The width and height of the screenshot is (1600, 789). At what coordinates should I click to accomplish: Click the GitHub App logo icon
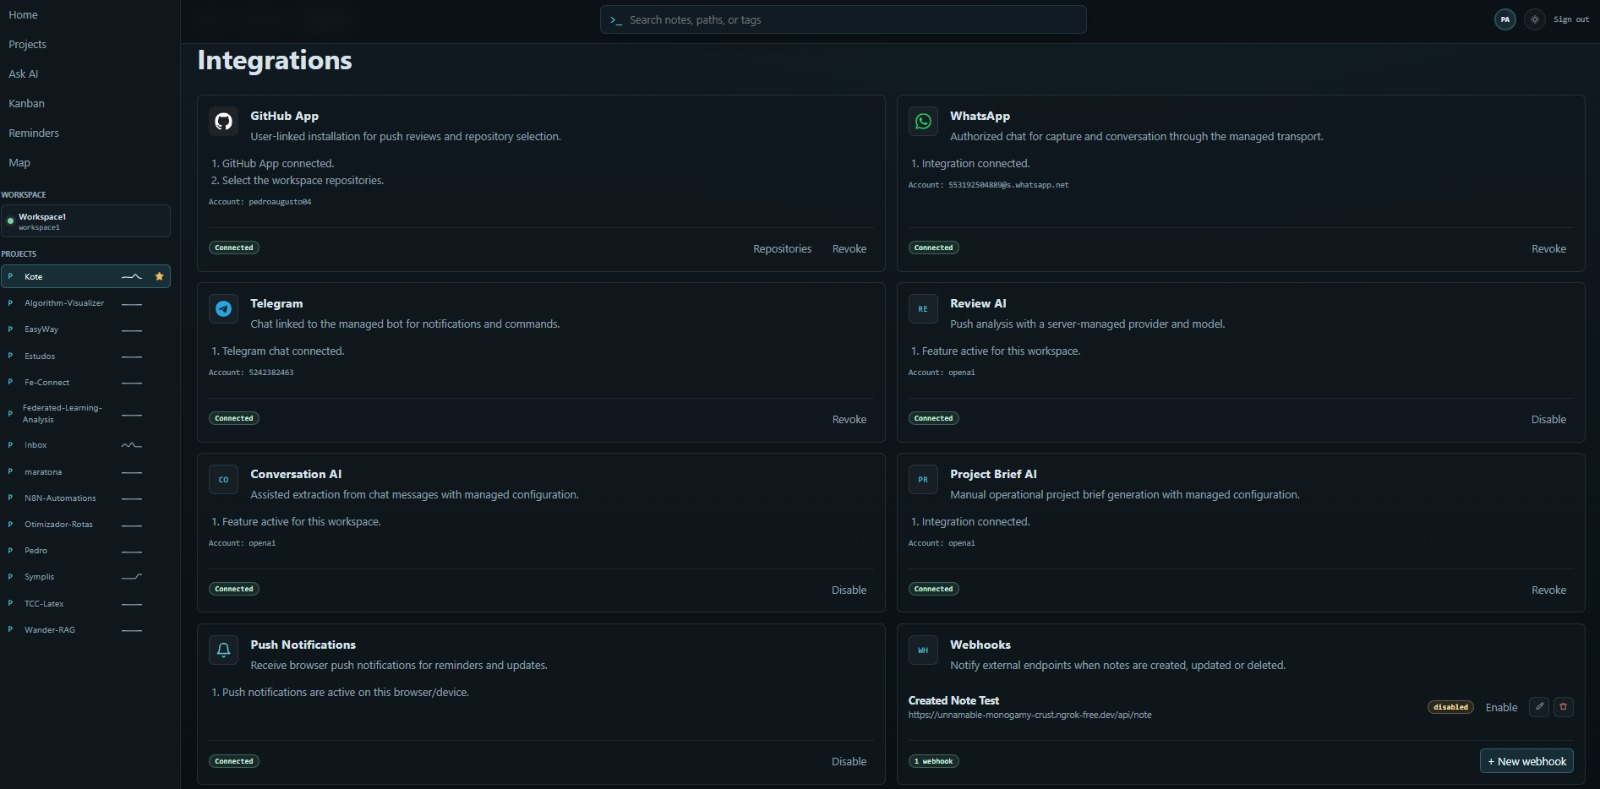click(x=223, y=121)
